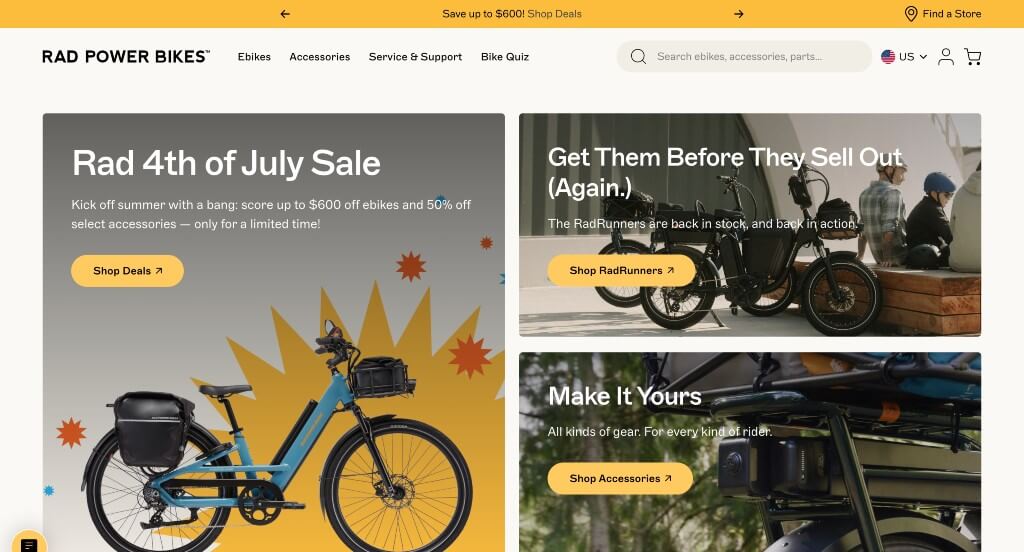This screenshot has width=1024, height=552.
Task: Focus the search ebikes, accessories, parts field
Action: [x=744, y=57]
